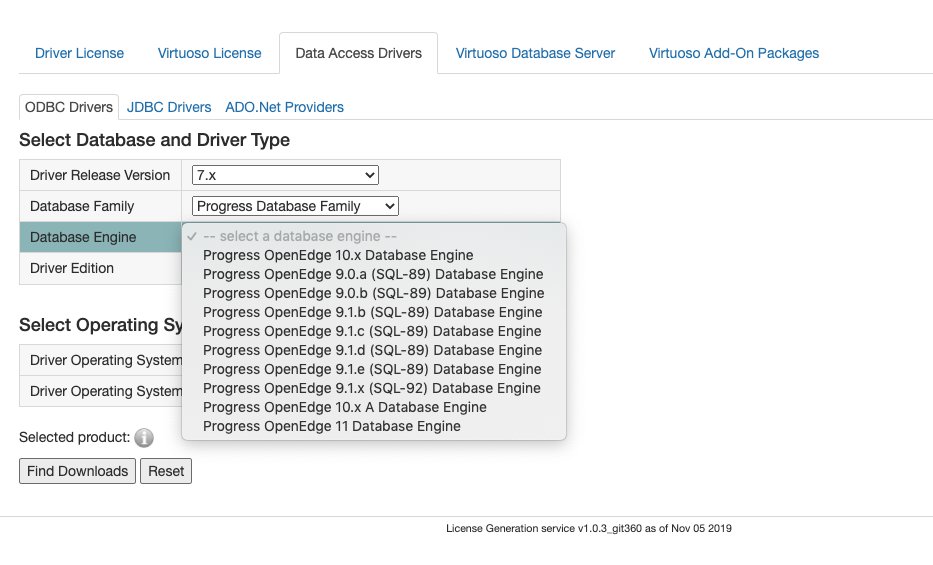Screen dimensions: 933x565
Task: Choose Progress OpenEdge 11 Database Engine
Action: (x=374, y=426)
